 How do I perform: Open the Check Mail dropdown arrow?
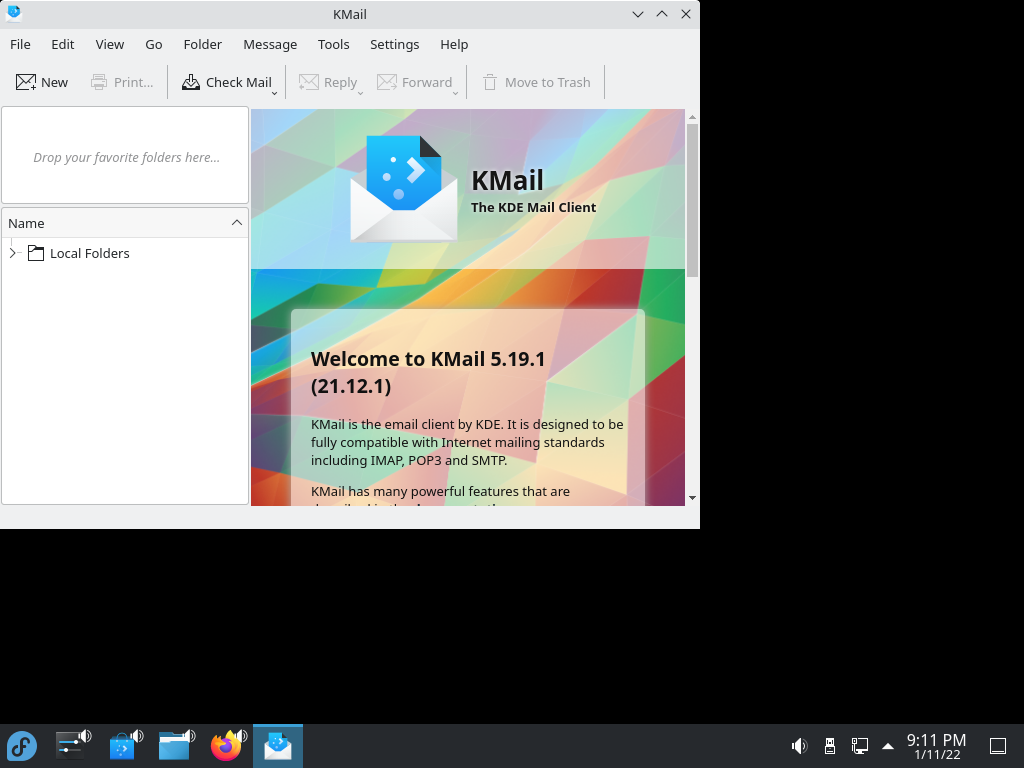275,93
